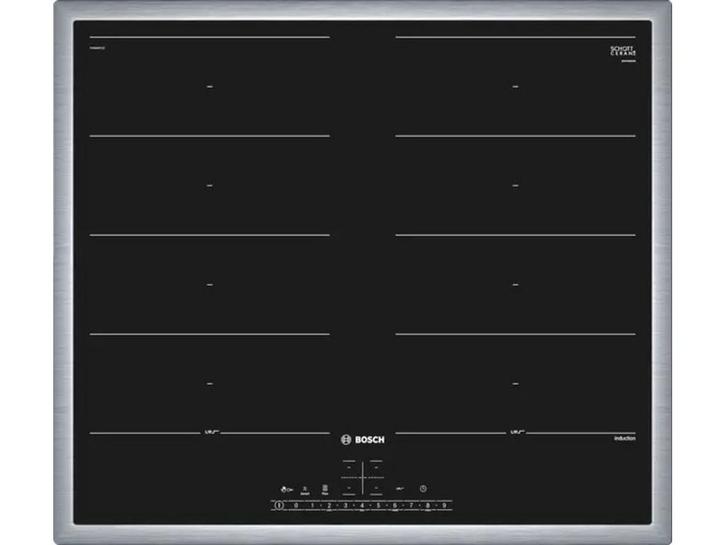Tap the main power on/off symbol
726x545 pixels.
click(279, 505)
